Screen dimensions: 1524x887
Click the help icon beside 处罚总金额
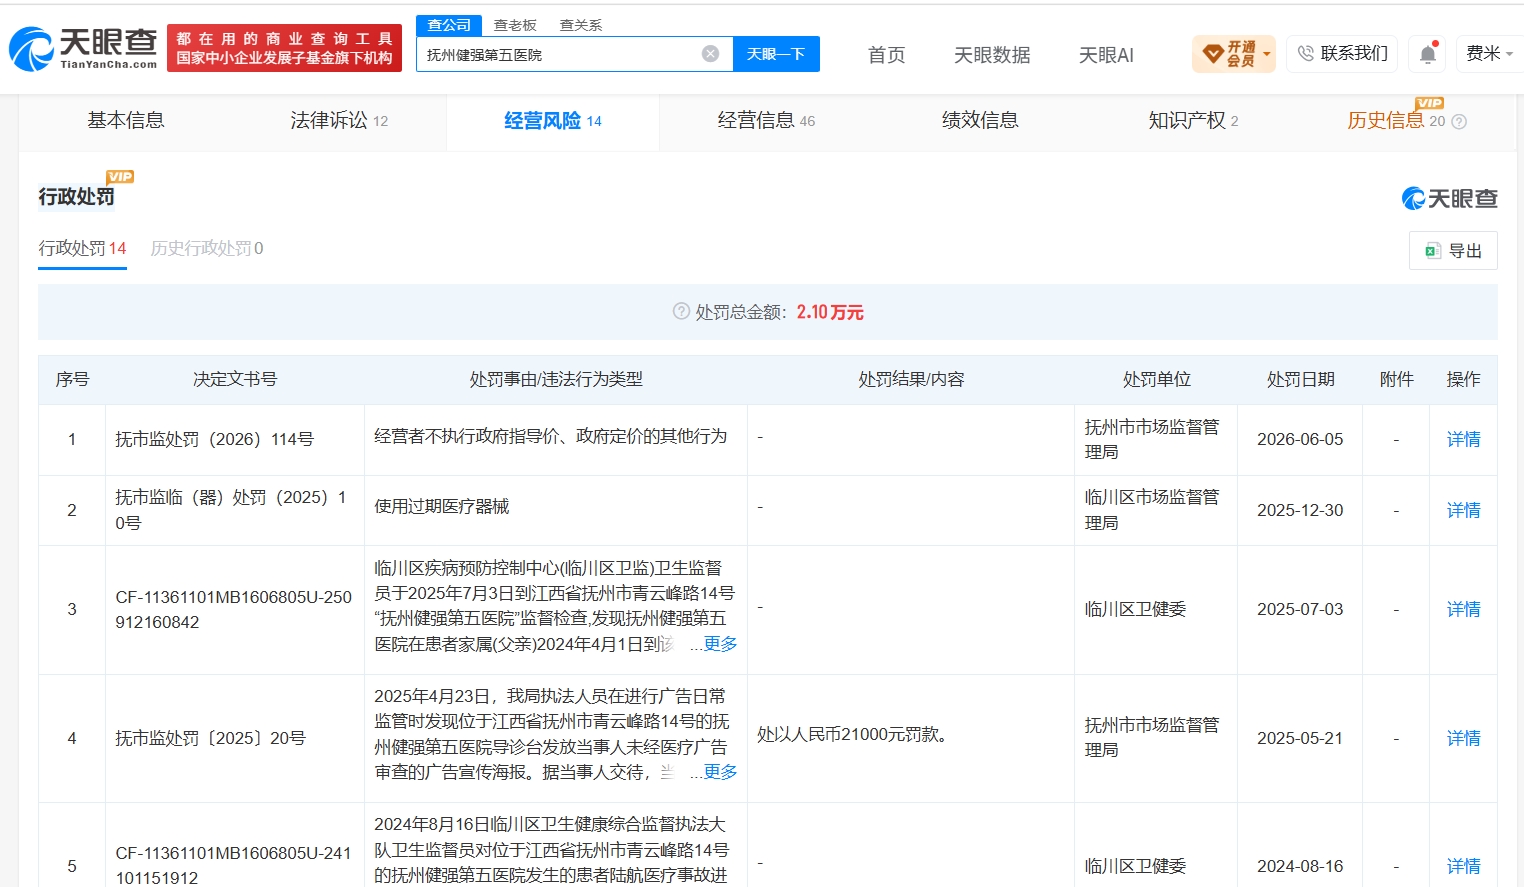point(681,312)
